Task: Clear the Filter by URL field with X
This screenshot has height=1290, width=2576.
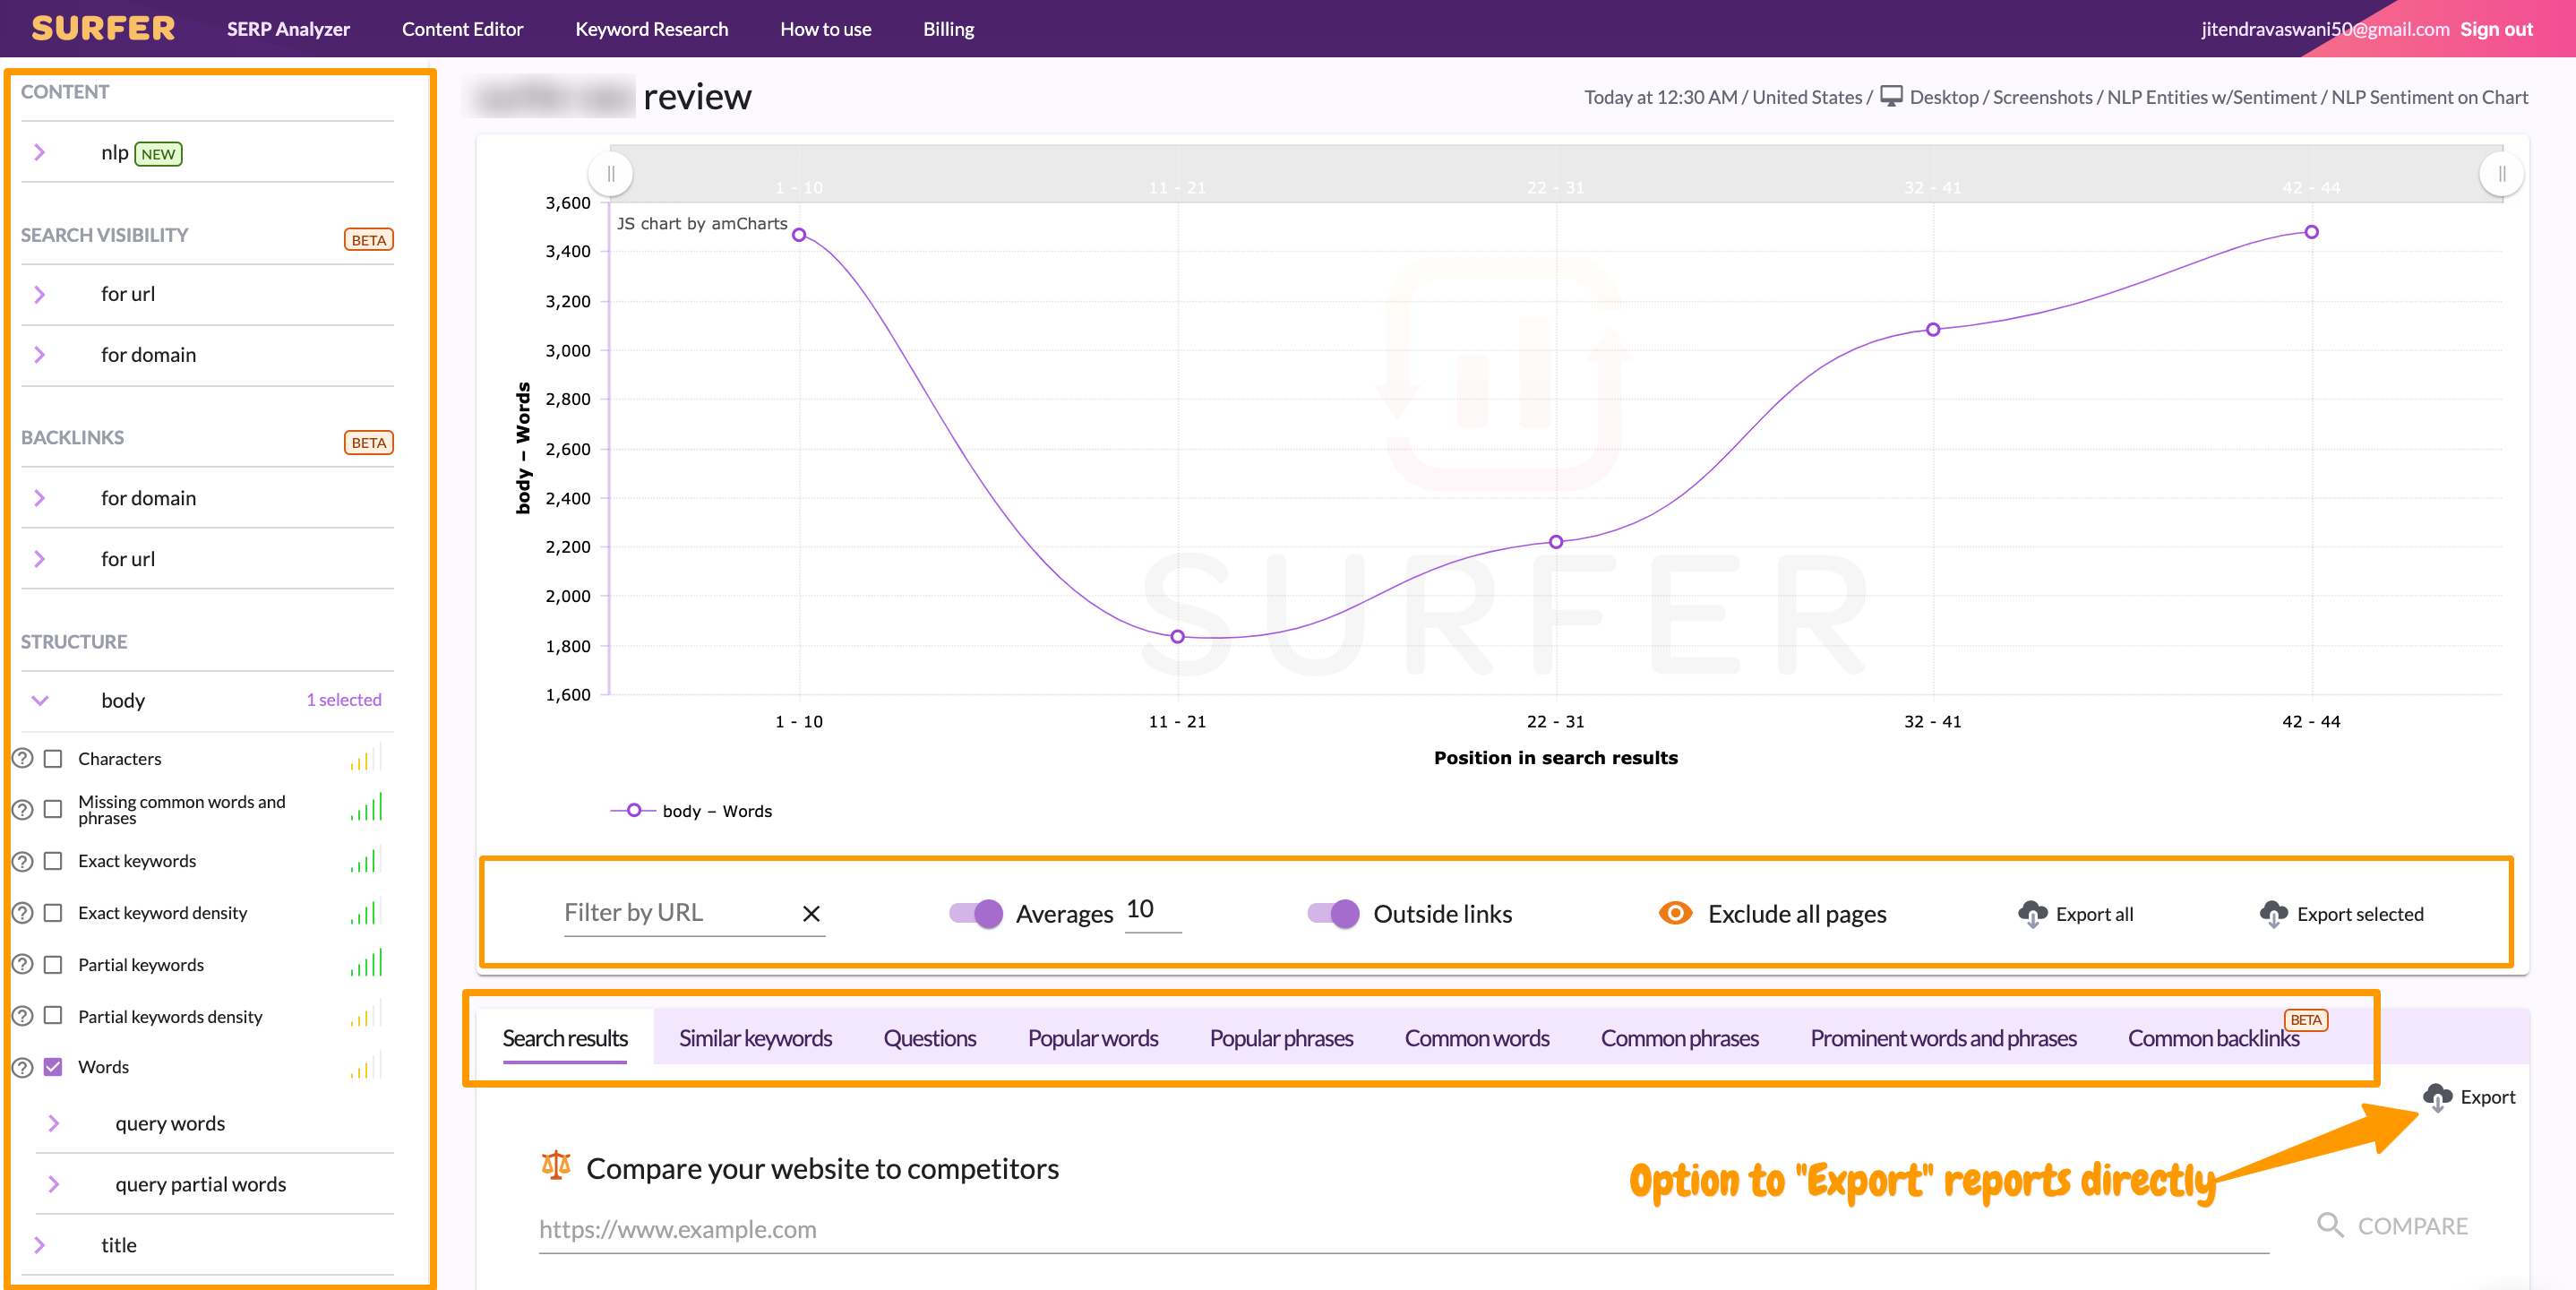Action: 811,914
